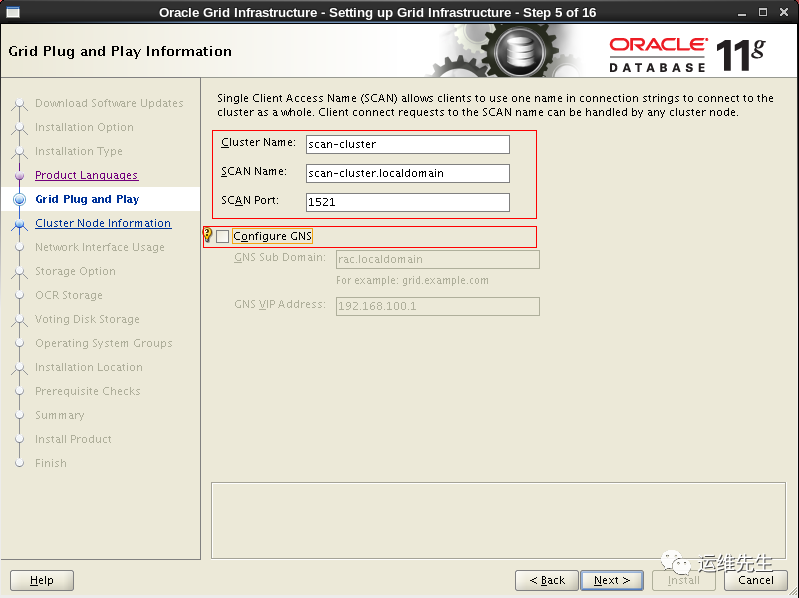This screenshot has height=598, width=799.
Task: Click the 'For example: grid.example.com' hint text
Action: (x=412, y=281)
